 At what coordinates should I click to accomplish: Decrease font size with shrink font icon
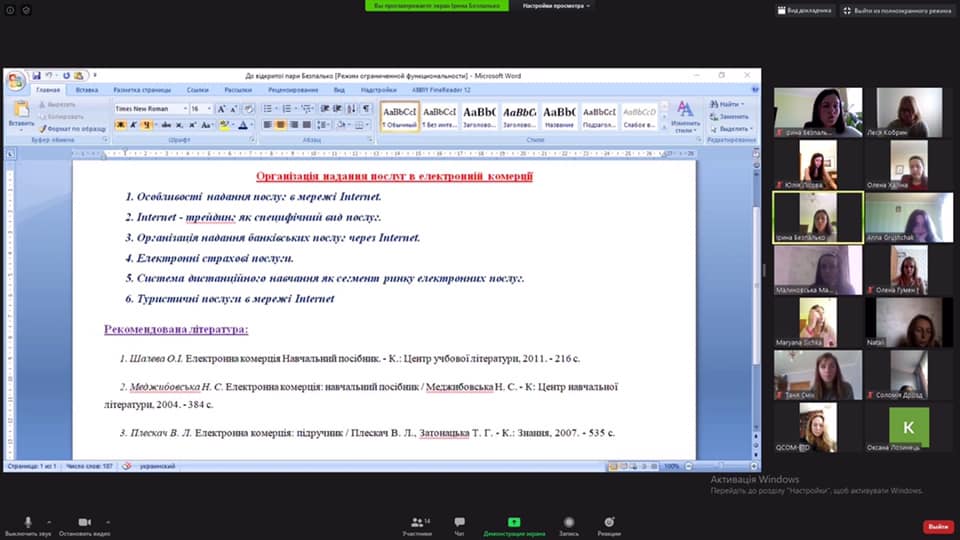tap(233, 108)
